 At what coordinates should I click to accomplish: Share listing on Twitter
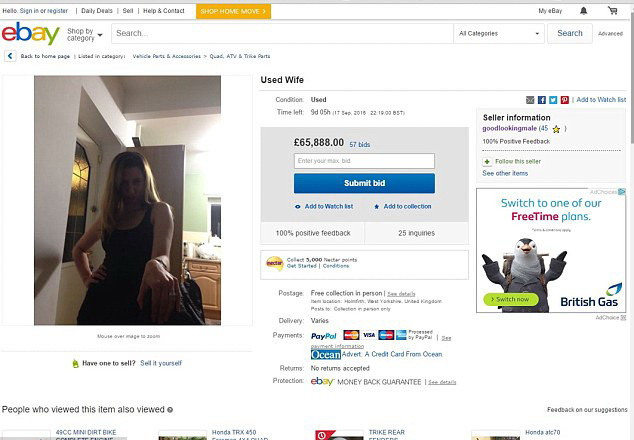(x=553, y=100)
